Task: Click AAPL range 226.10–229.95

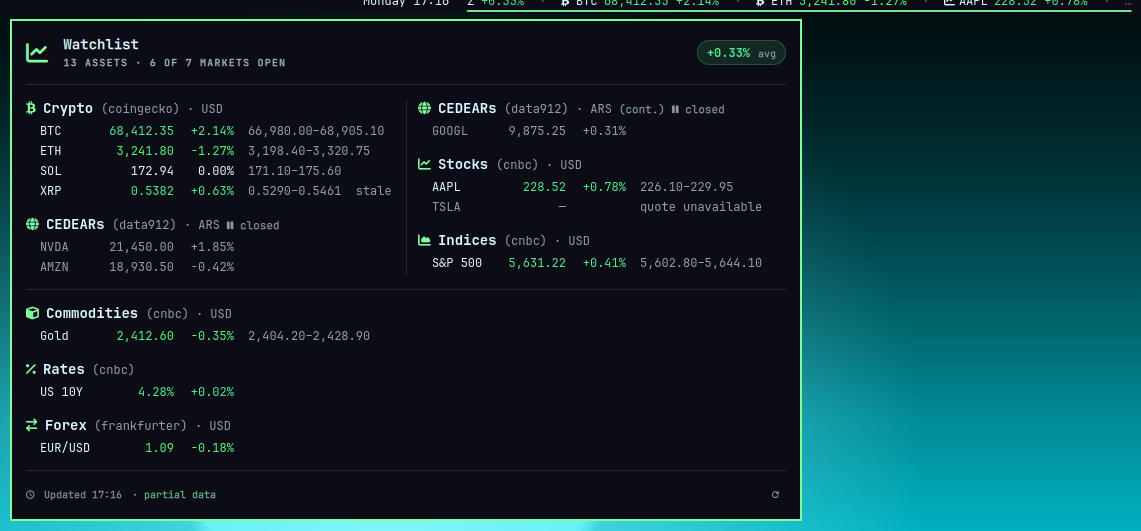Action: click(686, 187)
